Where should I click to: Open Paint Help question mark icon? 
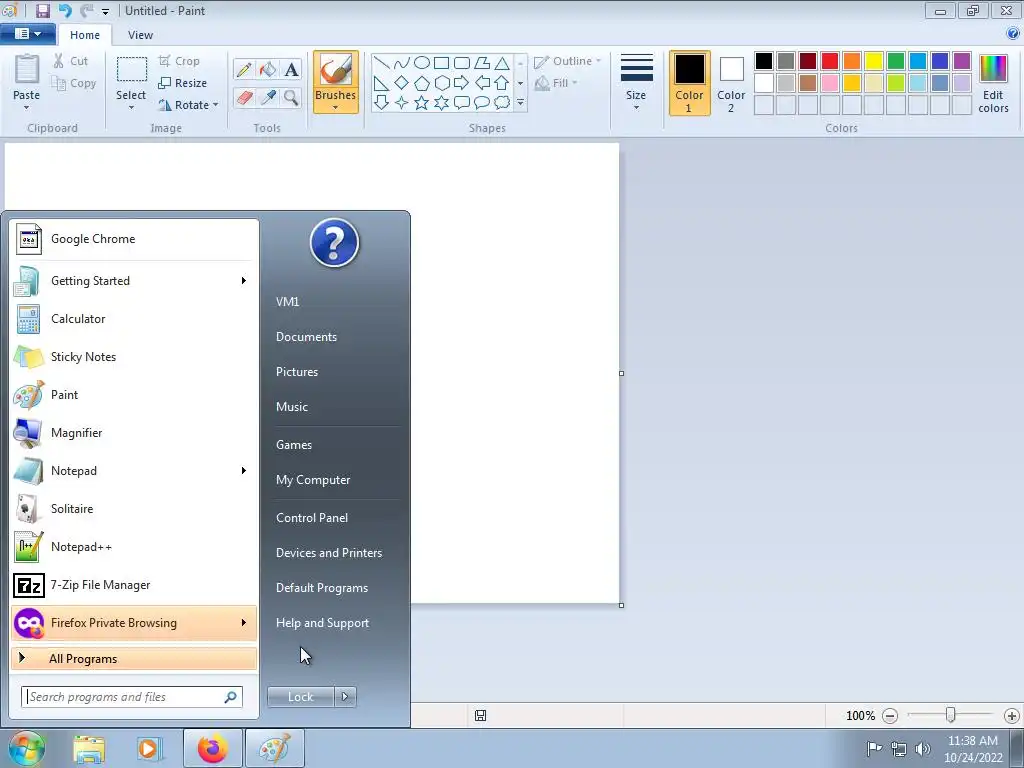1013,33
